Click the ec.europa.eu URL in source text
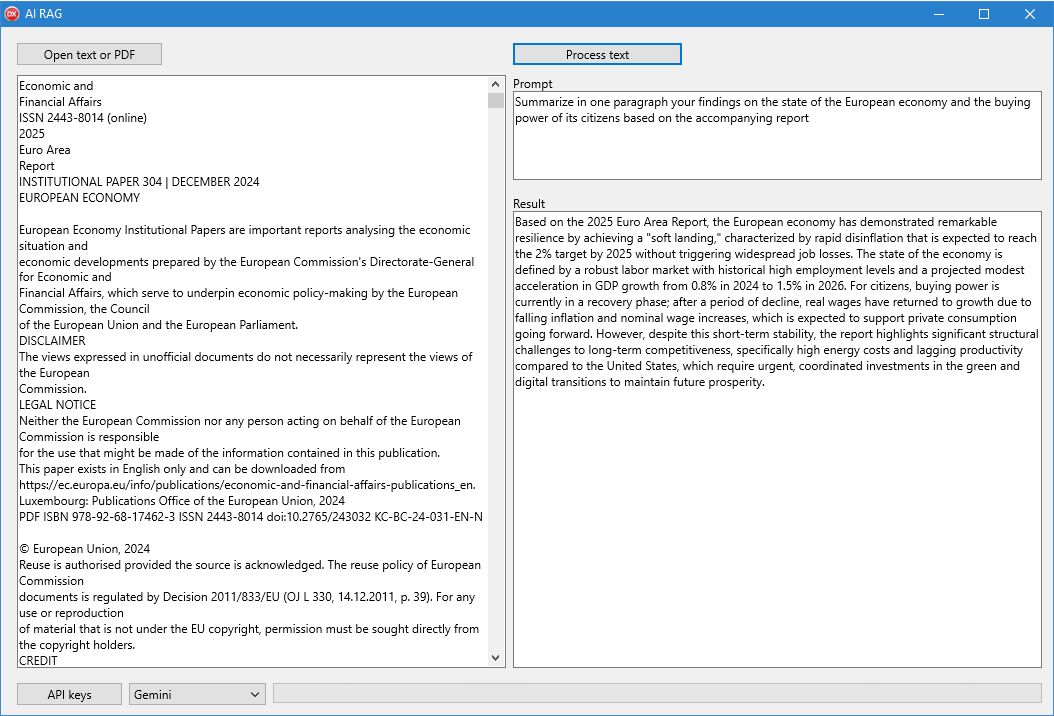1054x716 pixels. coord(247,485)
